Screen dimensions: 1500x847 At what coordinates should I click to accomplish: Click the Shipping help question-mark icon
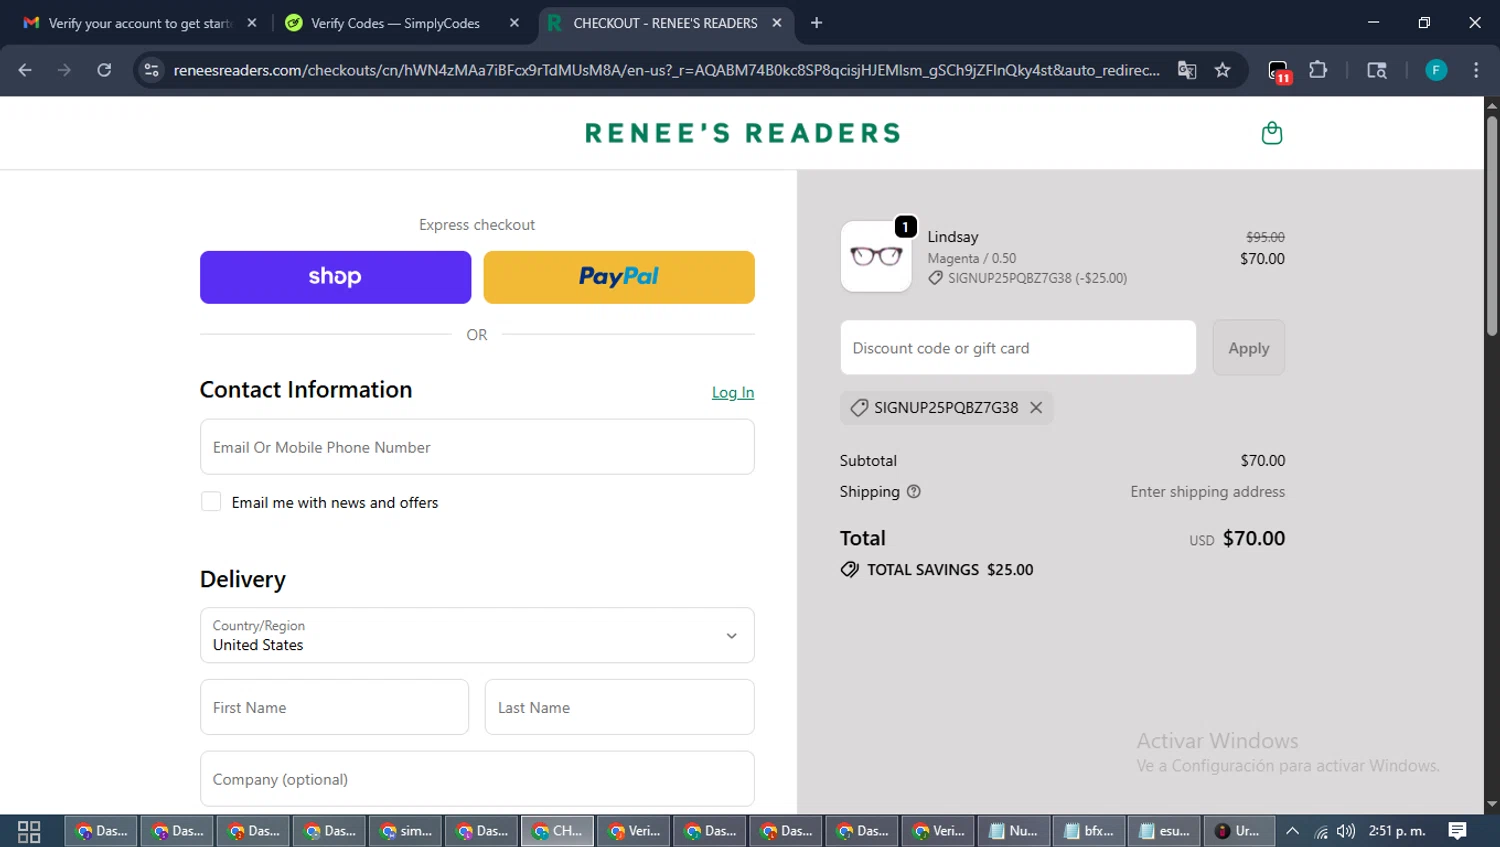click(x=913, y=491)
